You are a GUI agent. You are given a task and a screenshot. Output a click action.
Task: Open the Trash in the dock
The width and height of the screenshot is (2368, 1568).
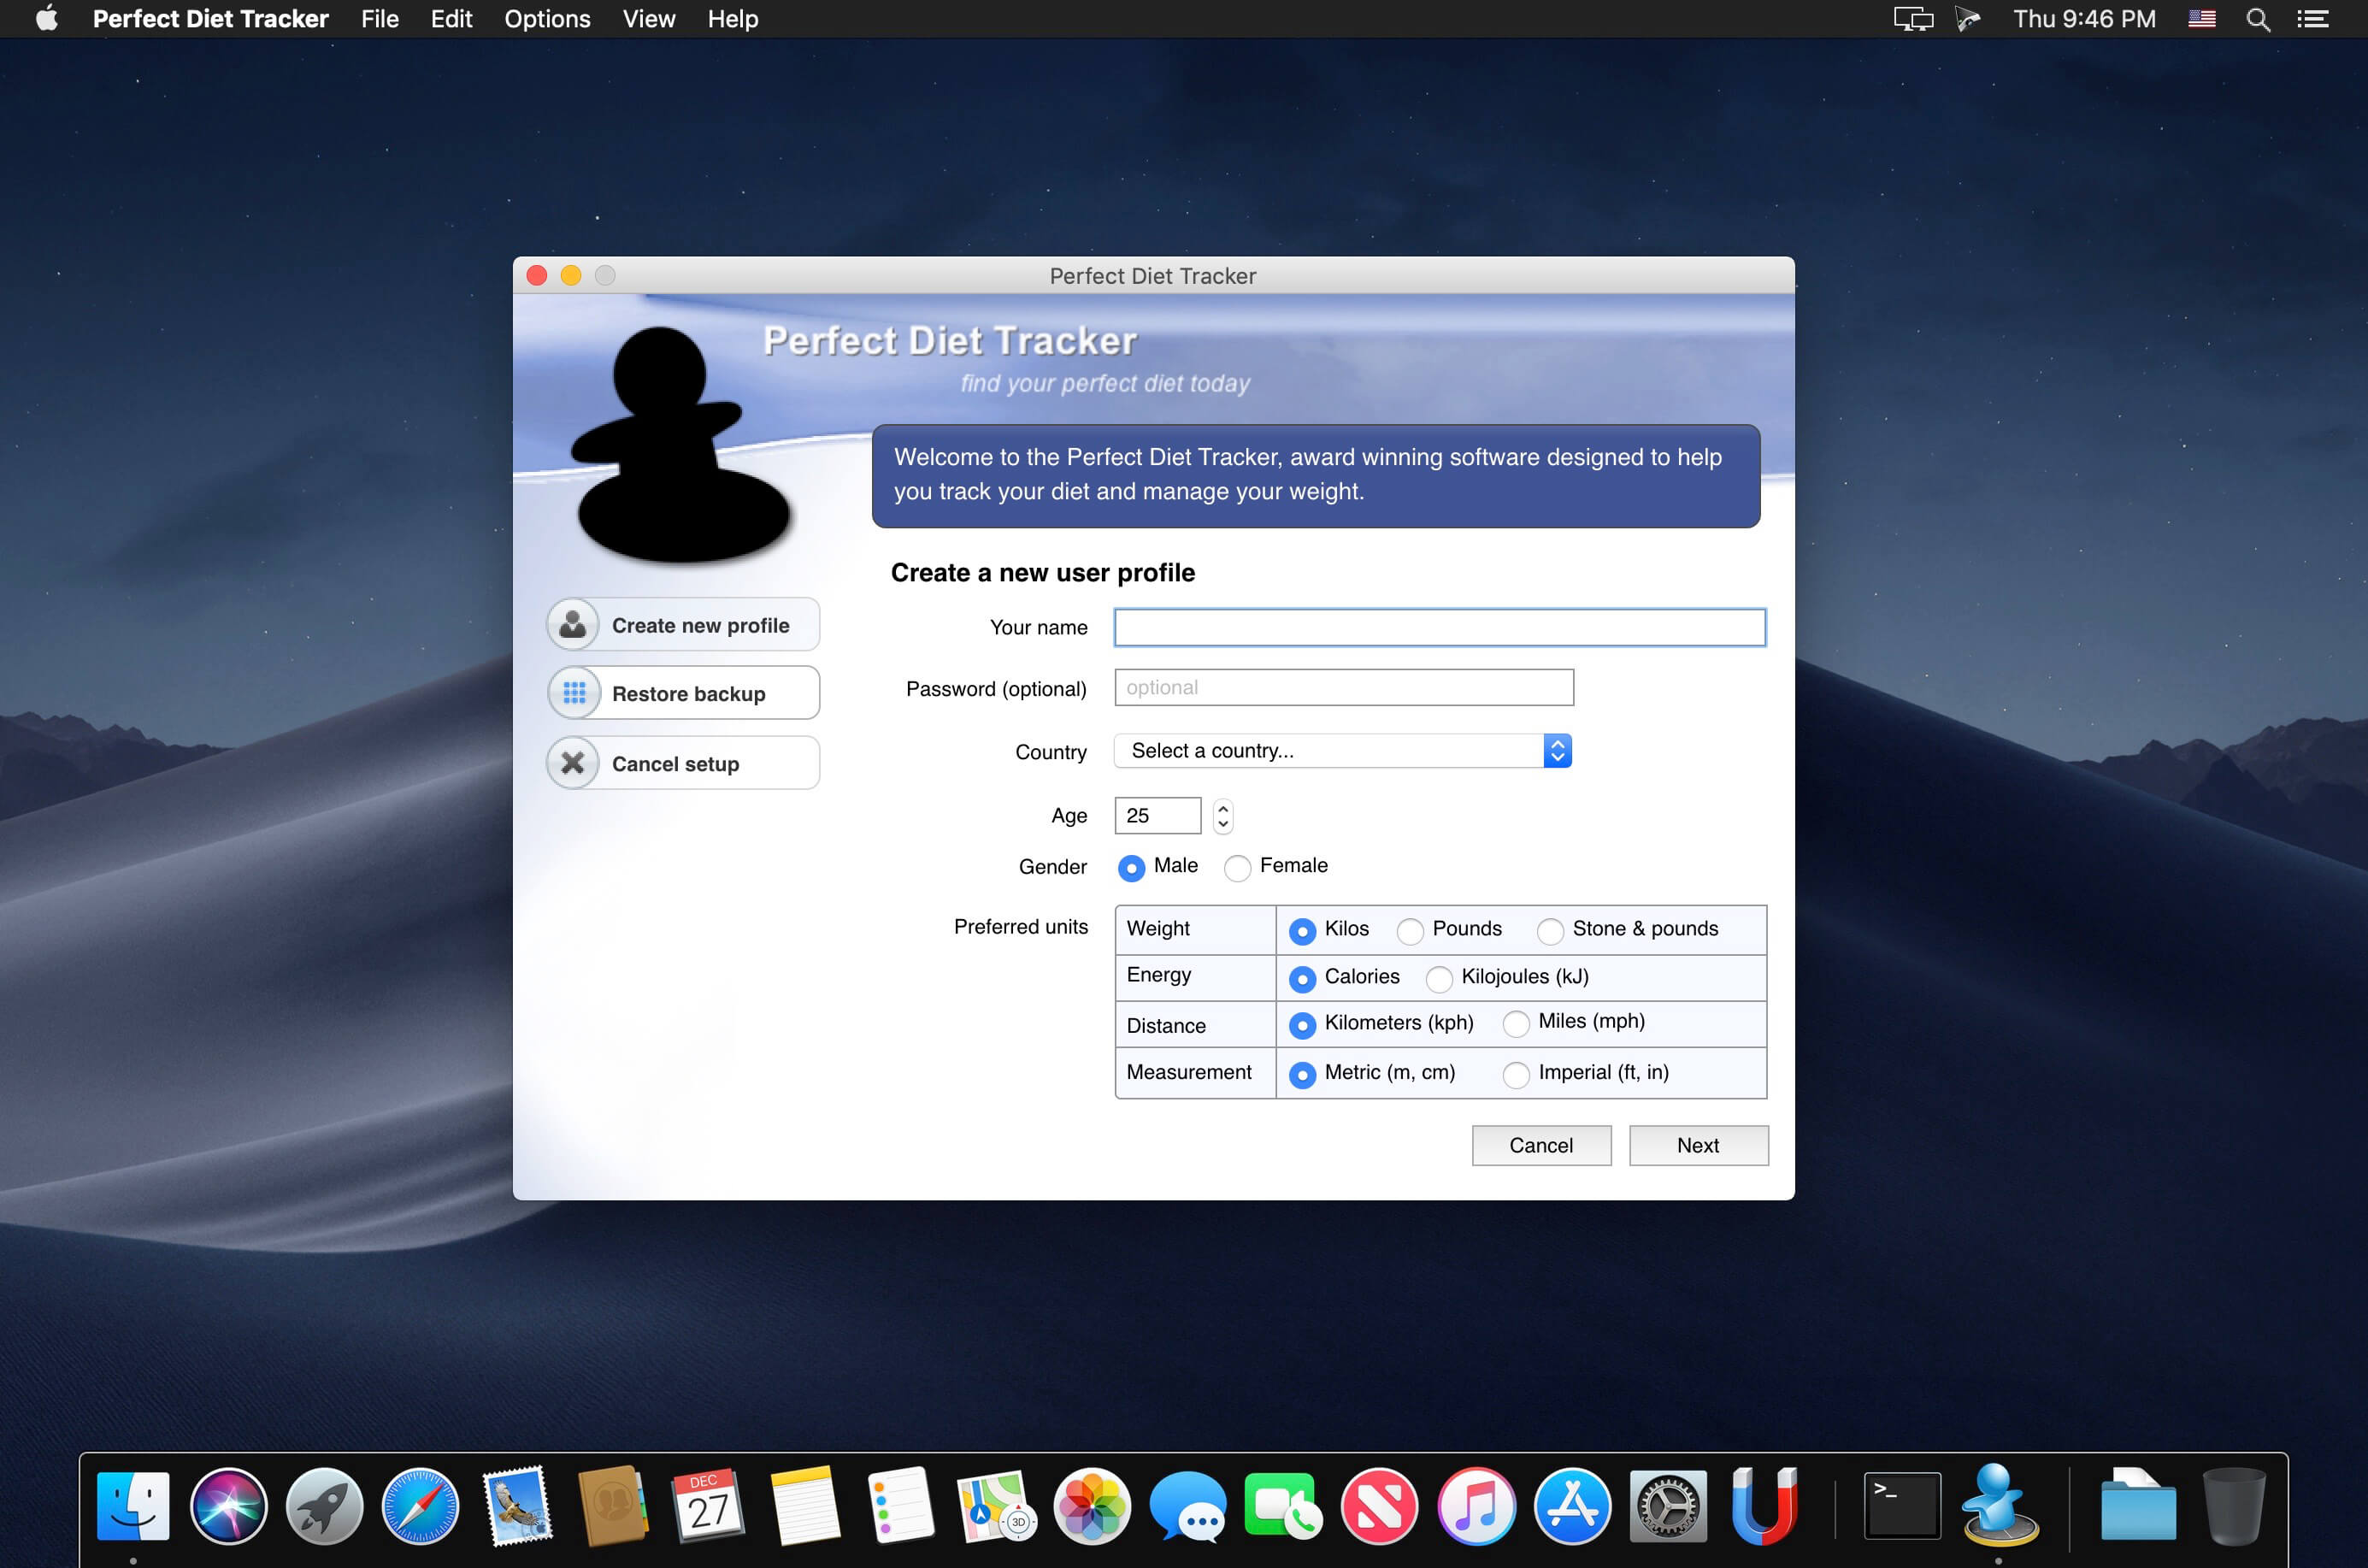coord(2234,1506)
